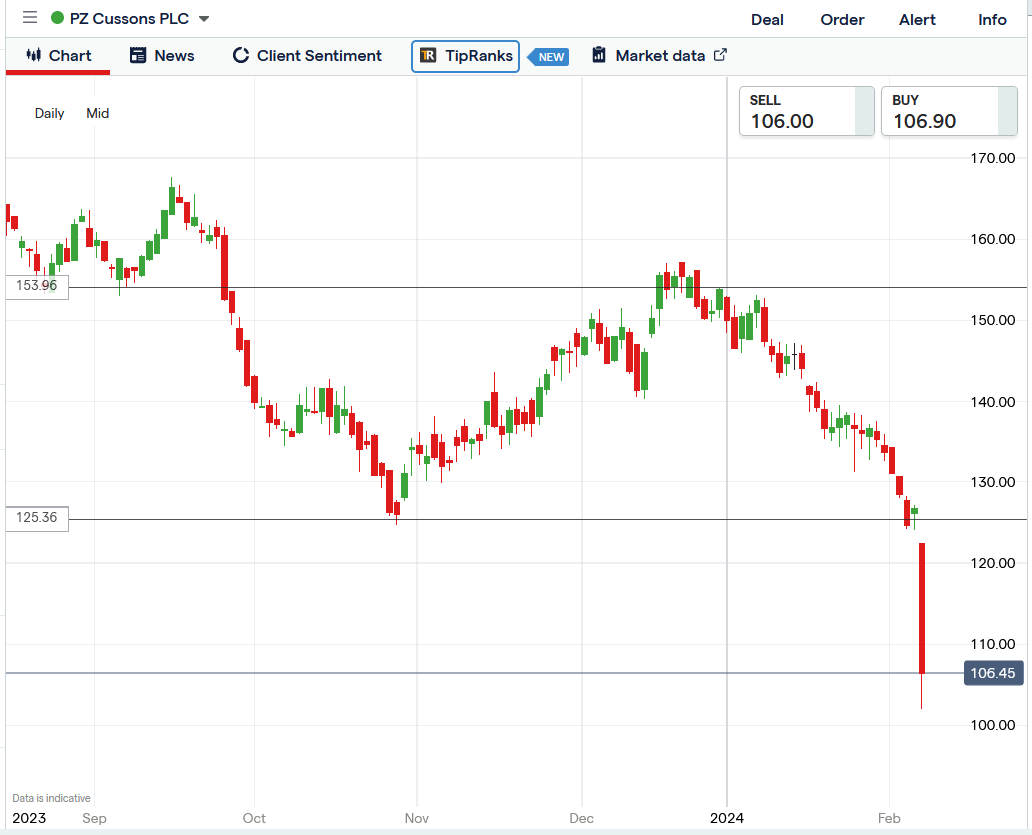Click the green market status dot
The image size is (1032, 835).
(57, 18)
